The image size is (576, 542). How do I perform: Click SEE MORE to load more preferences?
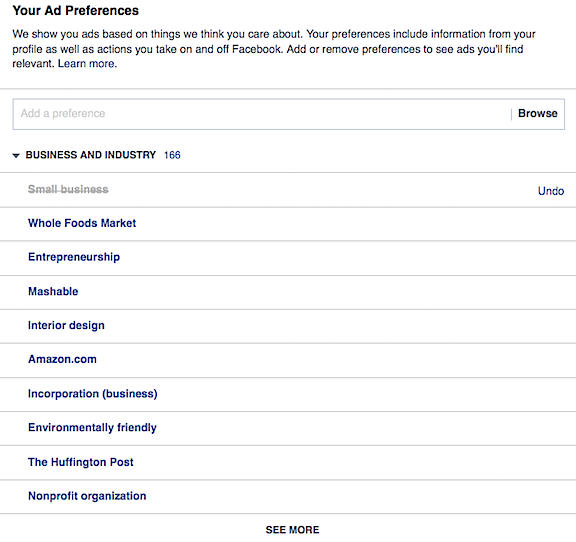click(x=292, y=530)
